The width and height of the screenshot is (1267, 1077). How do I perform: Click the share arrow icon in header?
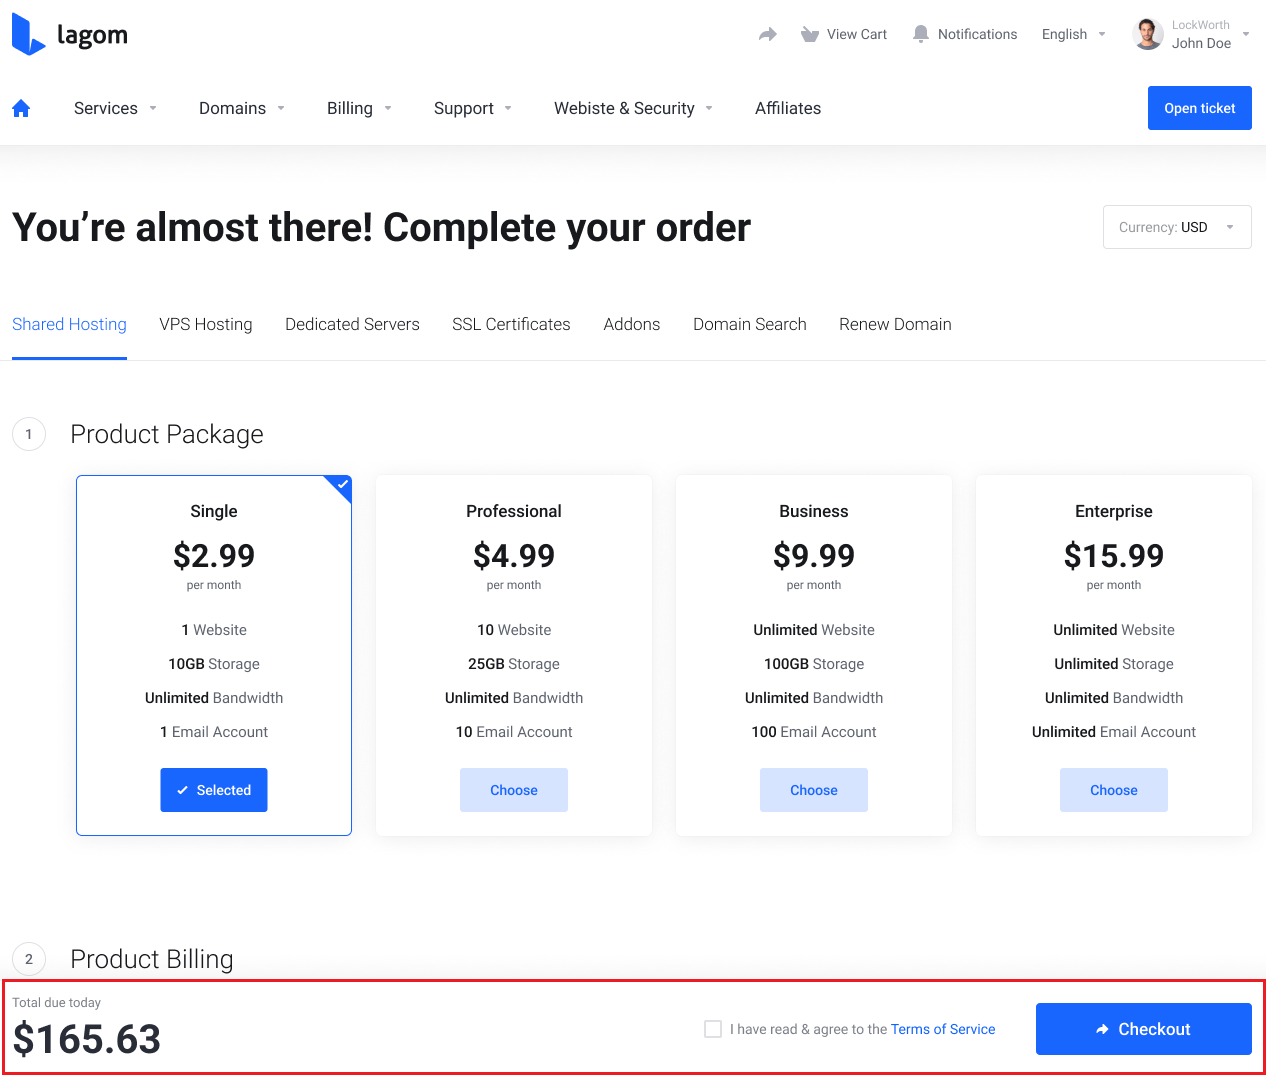(x=767, y=35)
